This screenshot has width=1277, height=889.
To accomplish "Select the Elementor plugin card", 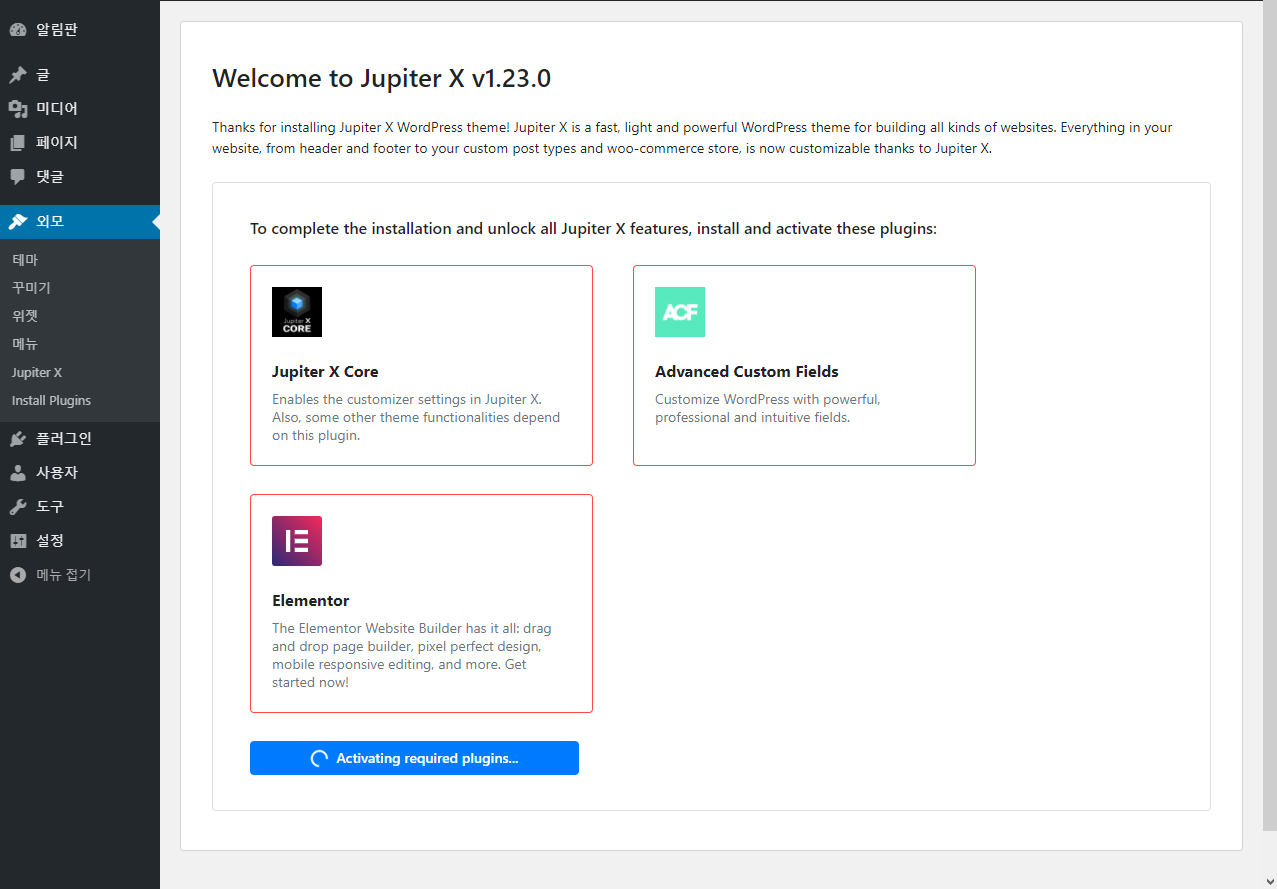I will [x=421, y=603].
